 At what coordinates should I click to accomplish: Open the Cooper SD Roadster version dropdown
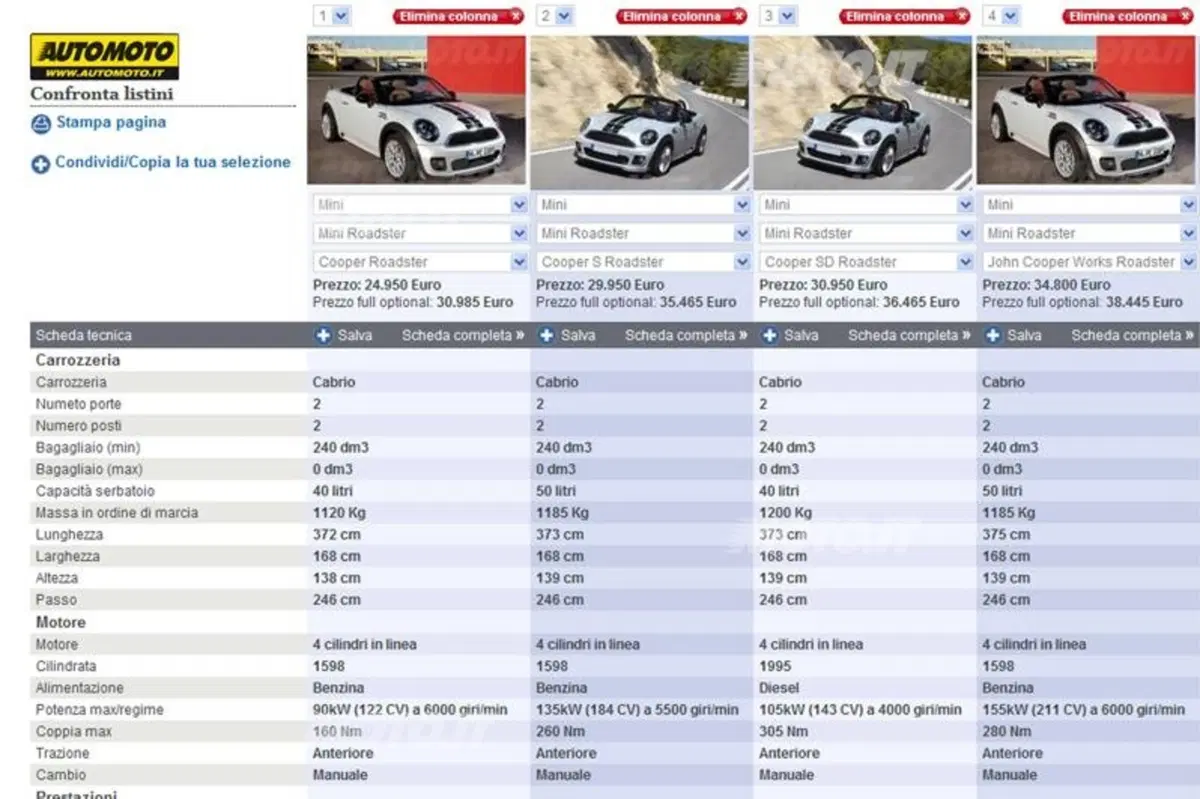click(x=866, y=262)
